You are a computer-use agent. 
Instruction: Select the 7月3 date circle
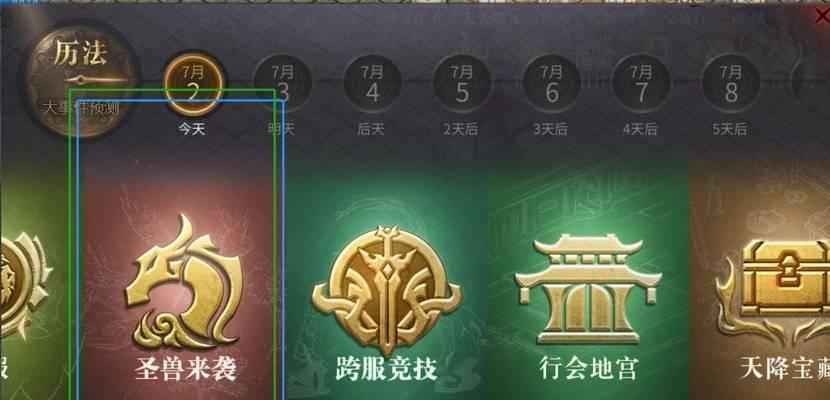coord(283,83)
